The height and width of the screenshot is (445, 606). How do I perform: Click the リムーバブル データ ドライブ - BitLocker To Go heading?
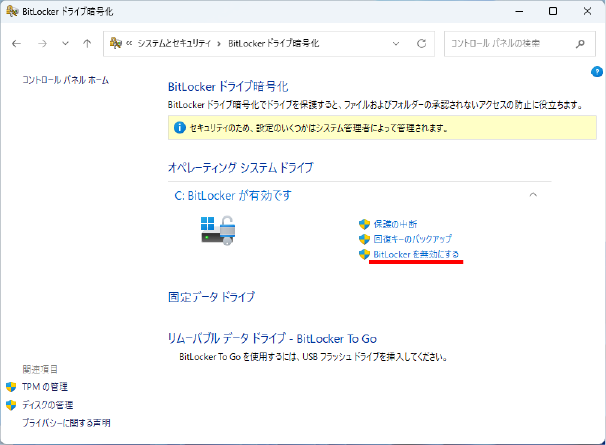272,339
